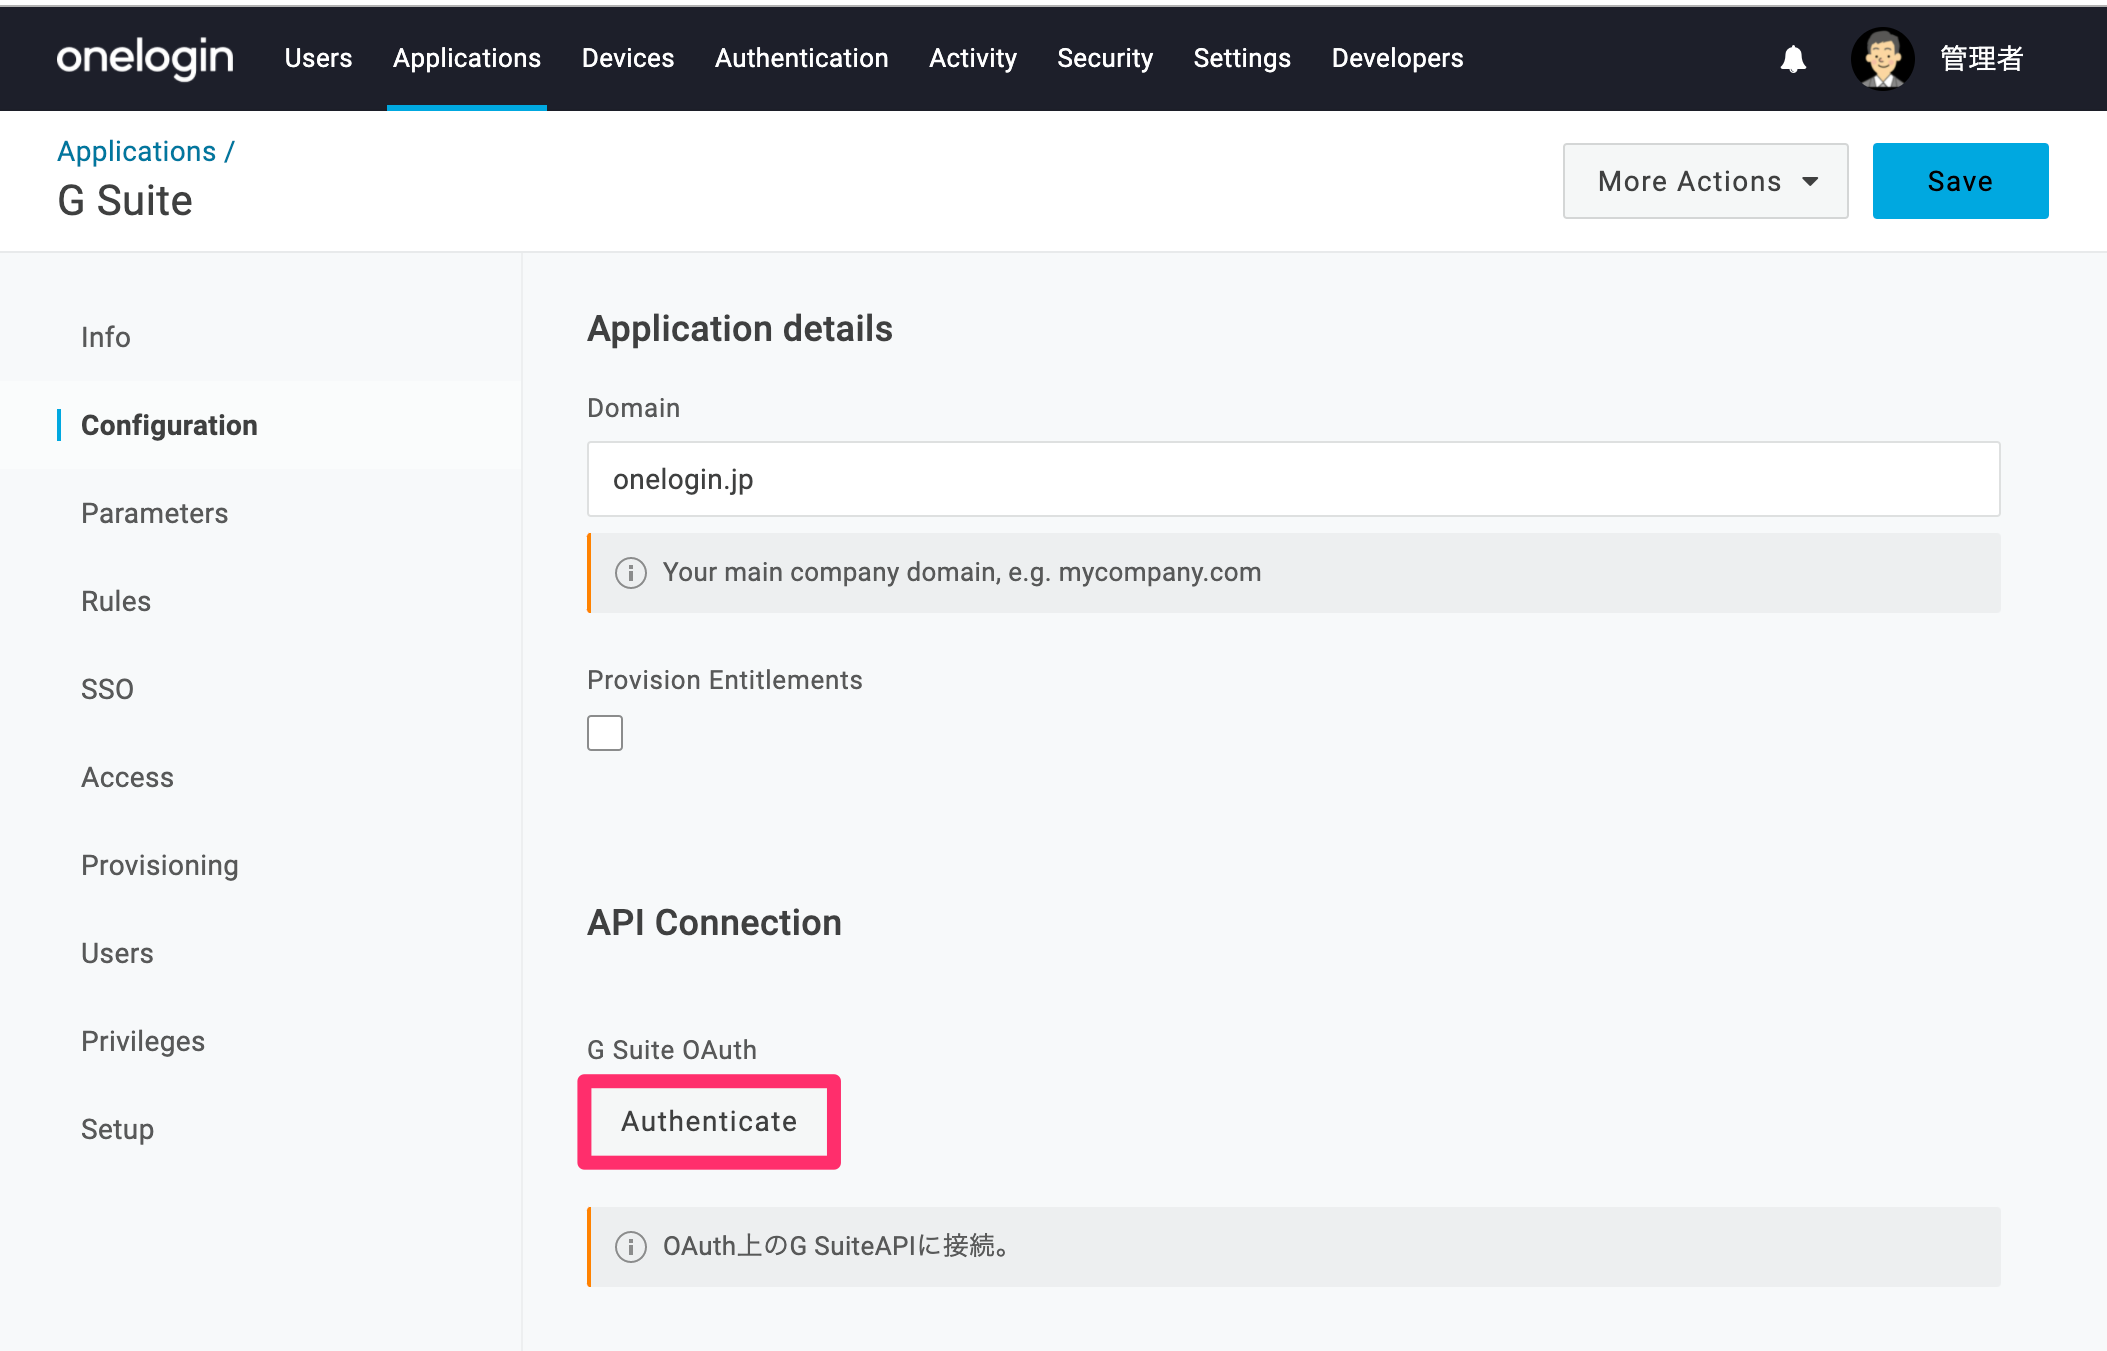The width and height of the screenshot is (2107, 1351).
Task: Open the Authentication top menu
Action: 802,59
